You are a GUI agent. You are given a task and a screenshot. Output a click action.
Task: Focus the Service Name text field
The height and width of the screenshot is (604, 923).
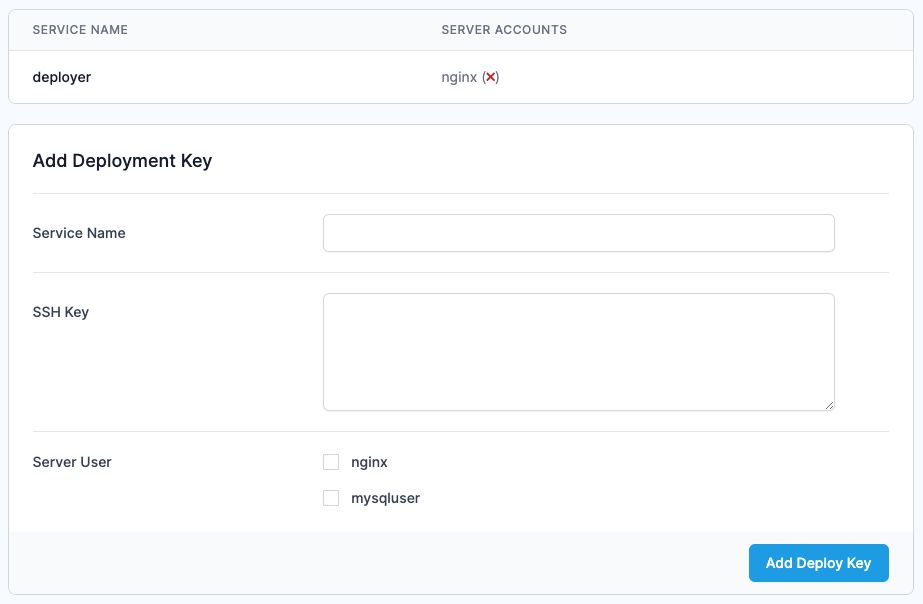pyautogui.click(x=578, y=233)
